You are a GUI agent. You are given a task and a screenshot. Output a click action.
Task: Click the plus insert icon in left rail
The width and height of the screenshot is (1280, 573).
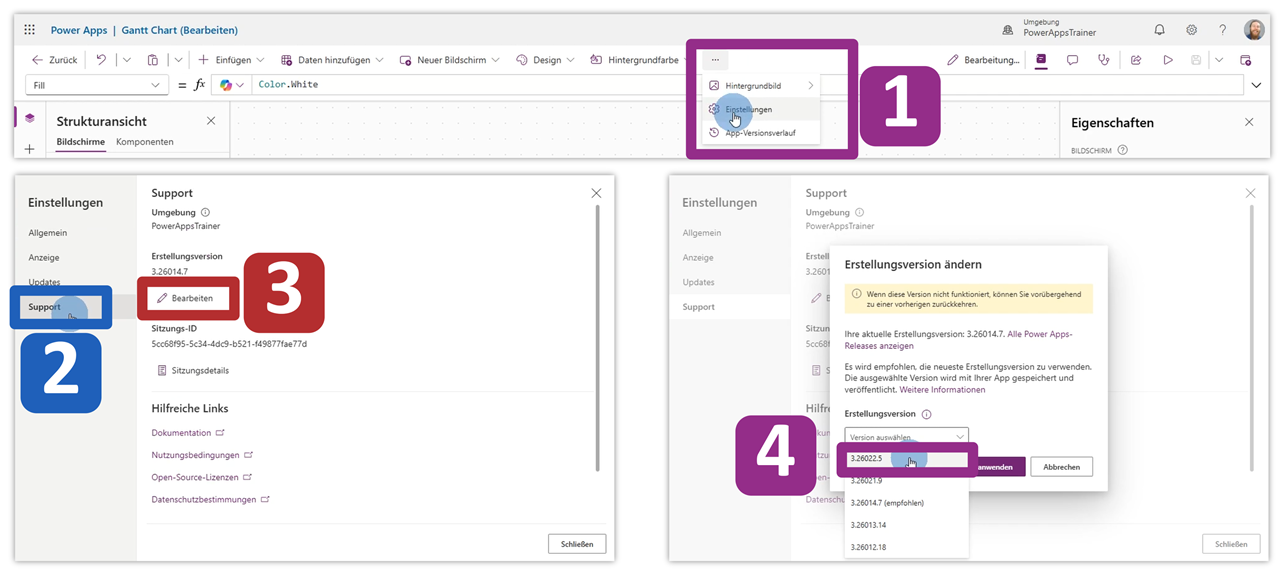coord(29,149)
